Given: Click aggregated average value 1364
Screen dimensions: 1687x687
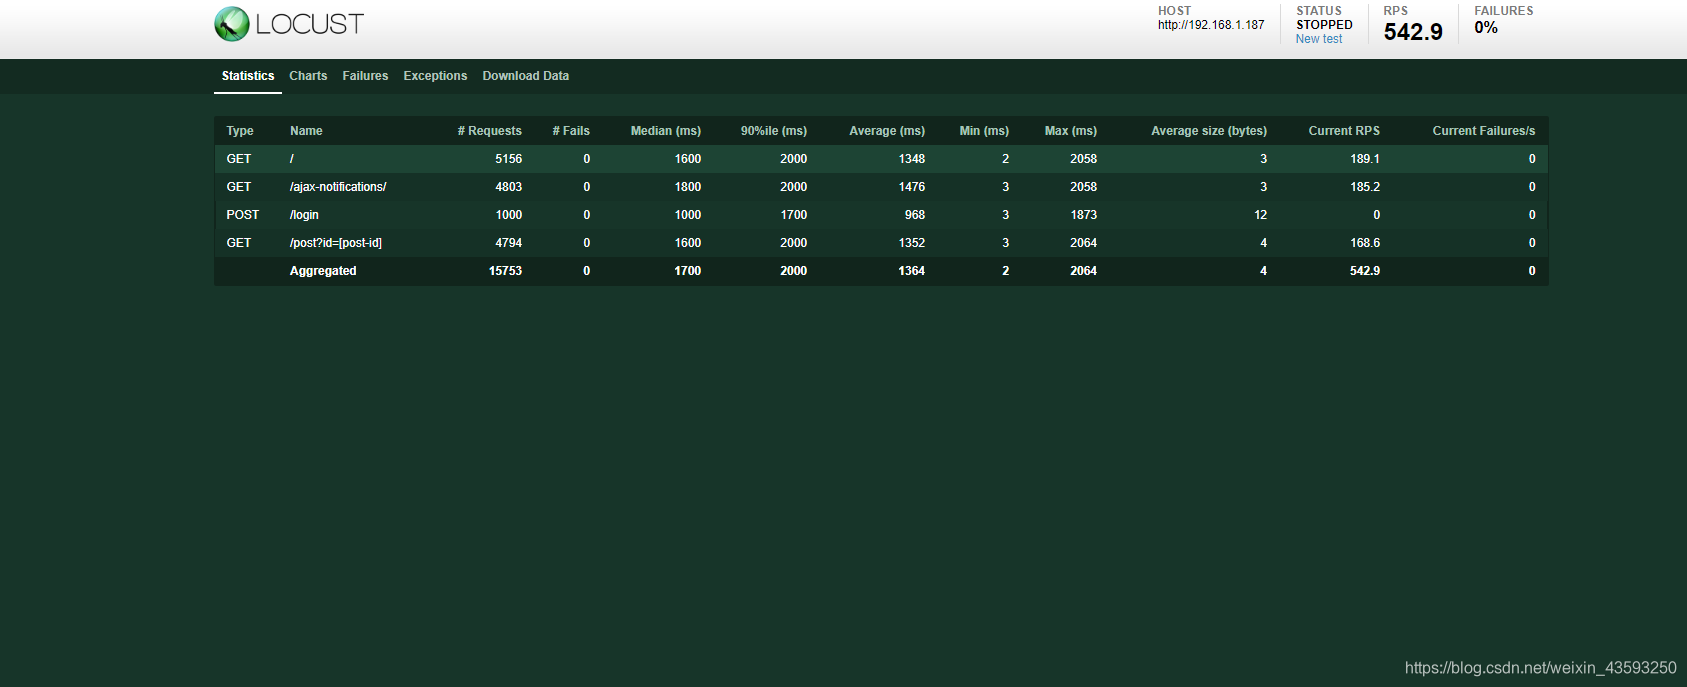Looking at the screenshot, I should coord(912,271).
